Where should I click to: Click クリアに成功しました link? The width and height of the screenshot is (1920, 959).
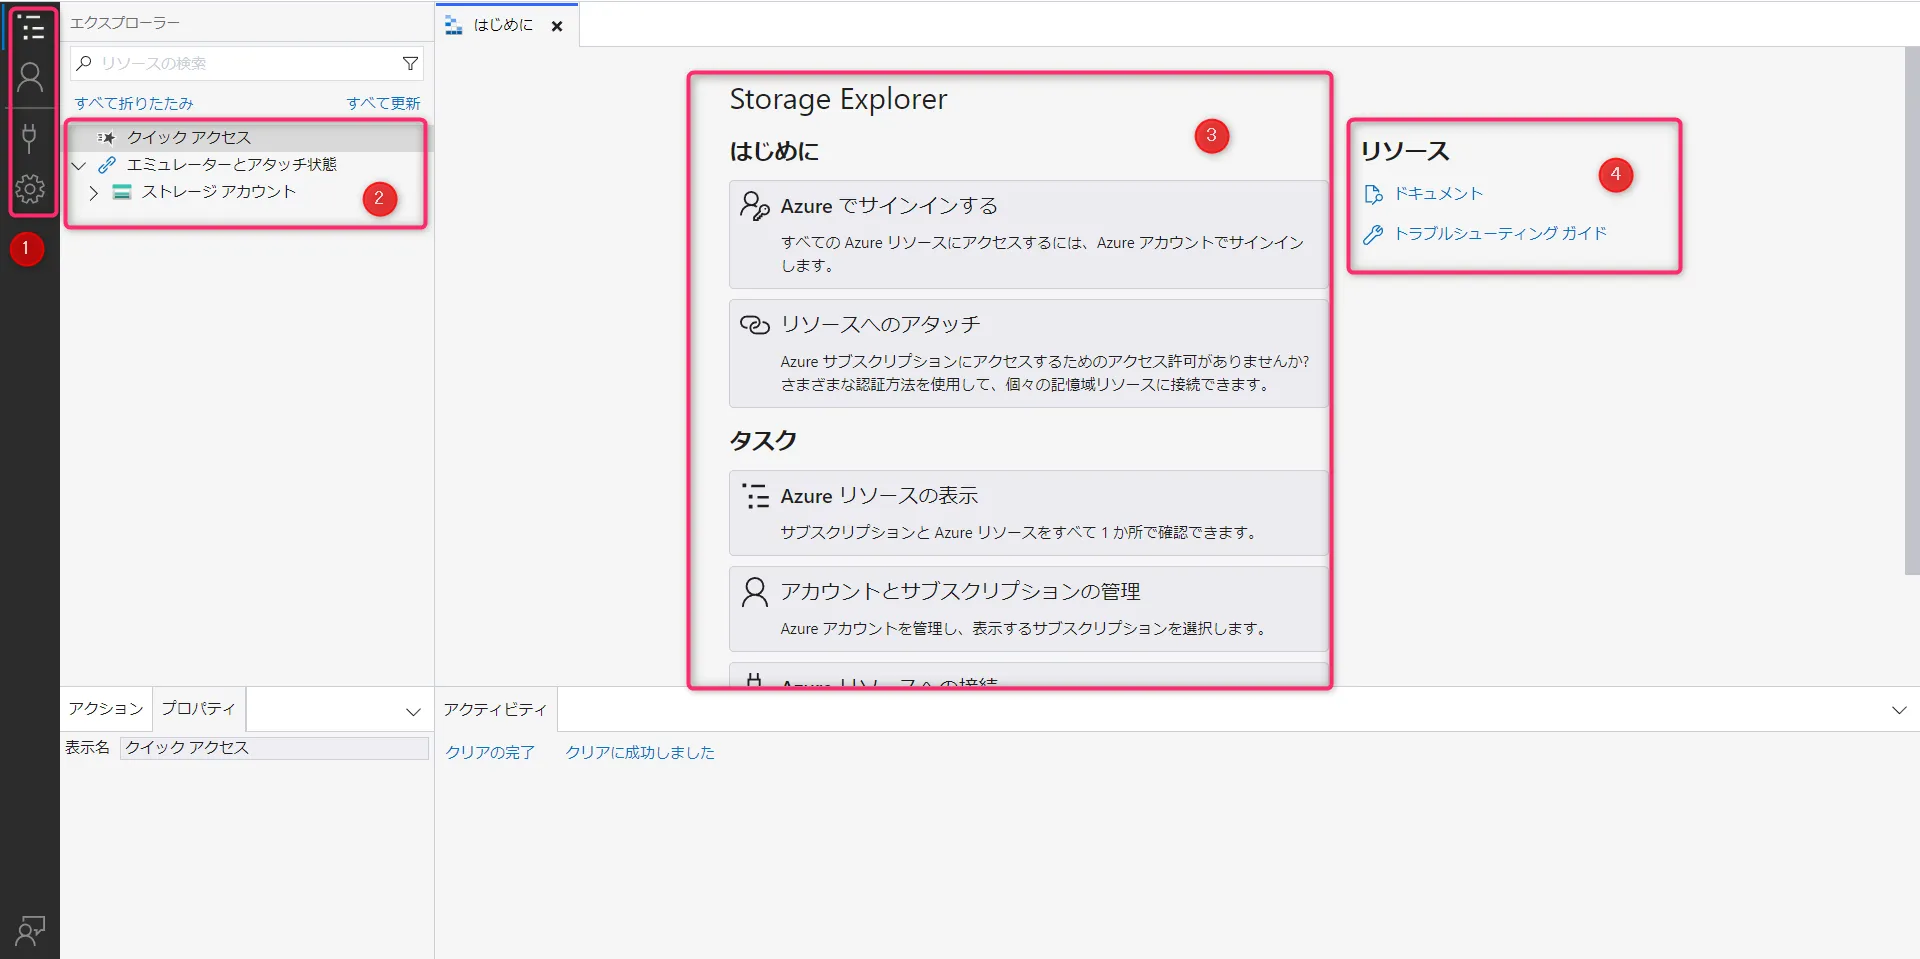pyautogui.click(x=640, y=752)
